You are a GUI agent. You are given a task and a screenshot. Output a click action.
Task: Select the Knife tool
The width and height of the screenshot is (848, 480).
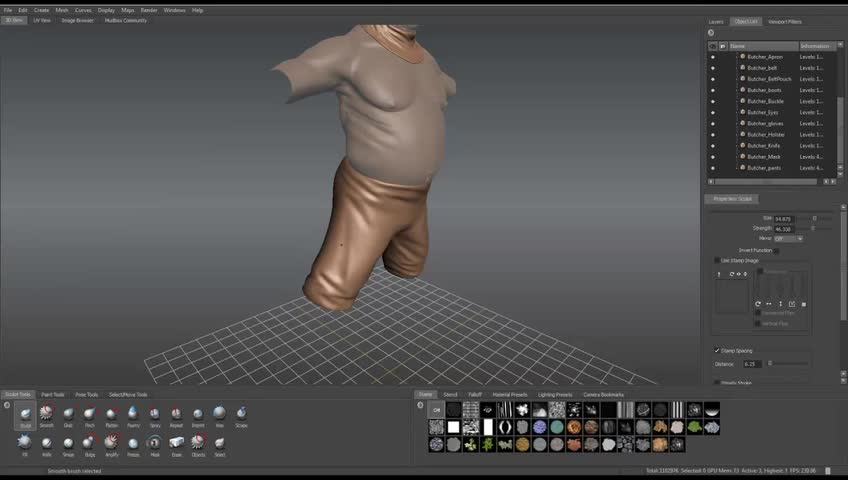[47, 445]
